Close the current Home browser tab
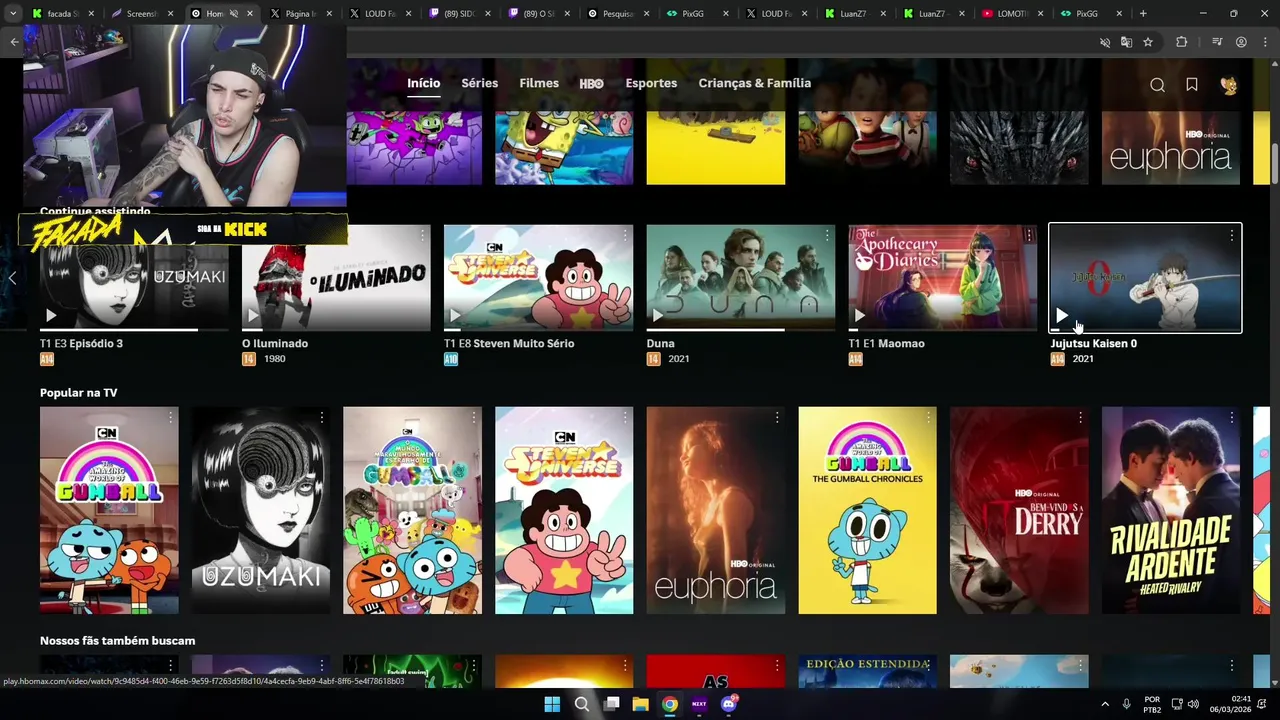This screenshot has width=1280, height=720. tap(250, 14)
